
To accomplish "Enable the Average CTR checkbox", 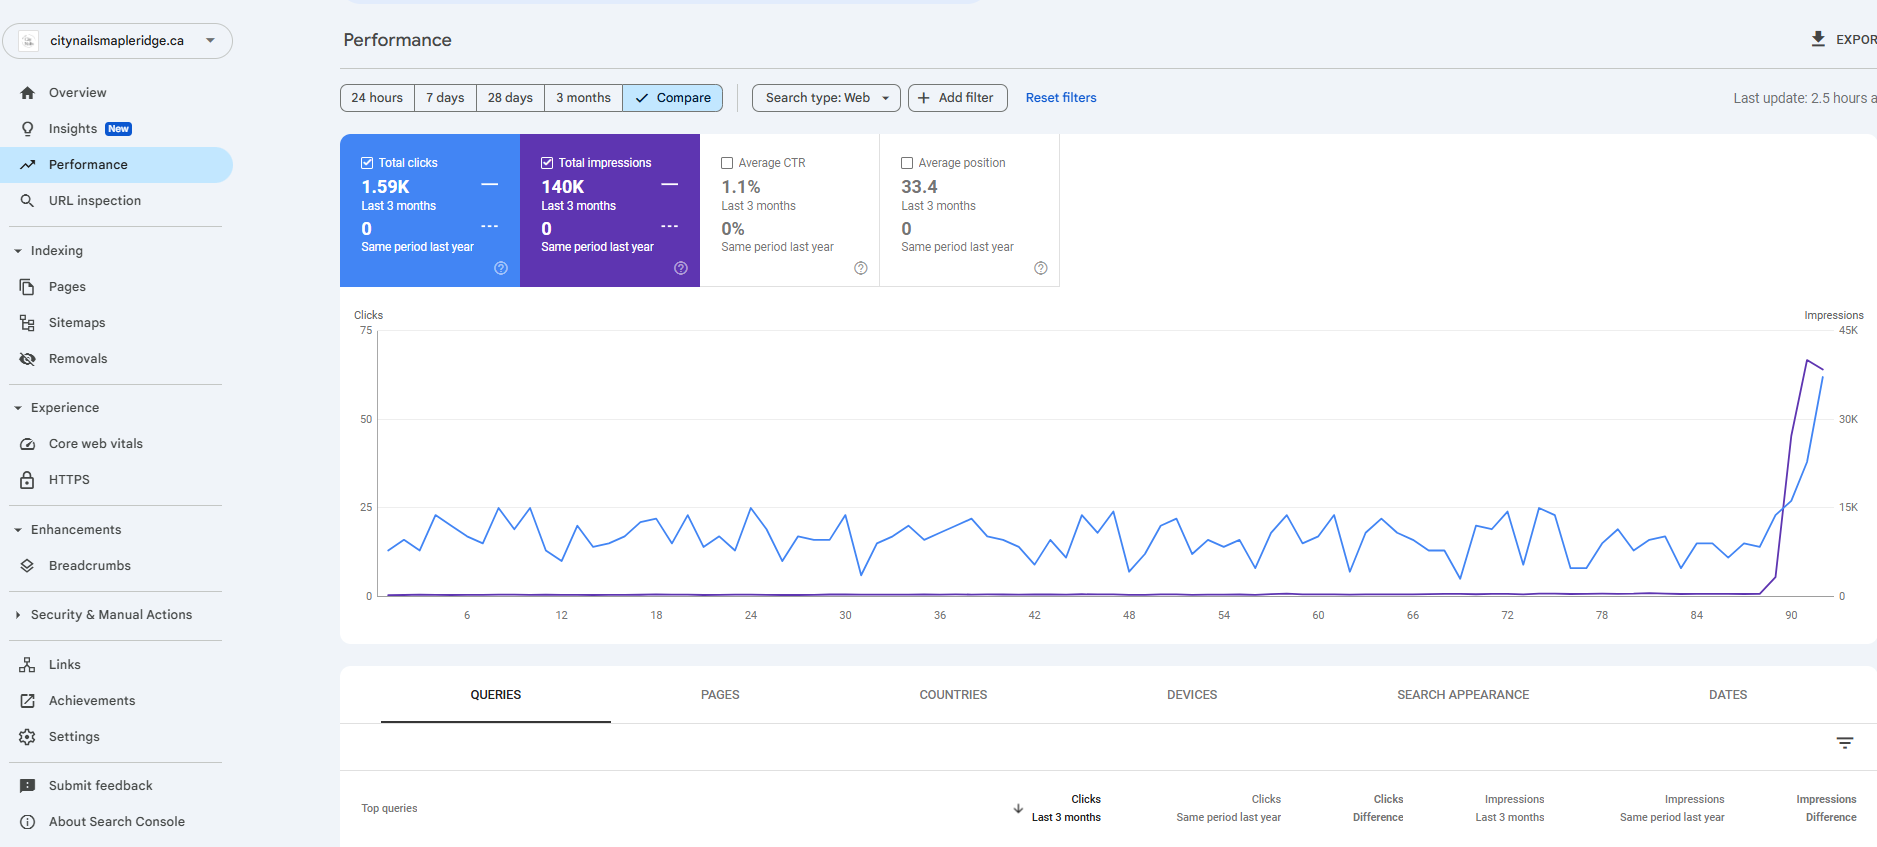I will [727, 163].
